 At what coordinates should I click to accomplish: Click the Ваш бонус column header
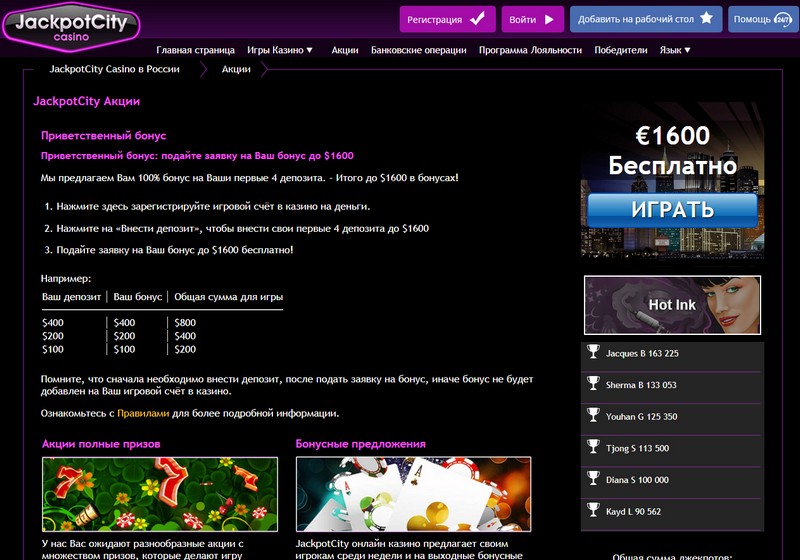click(138, 296)
